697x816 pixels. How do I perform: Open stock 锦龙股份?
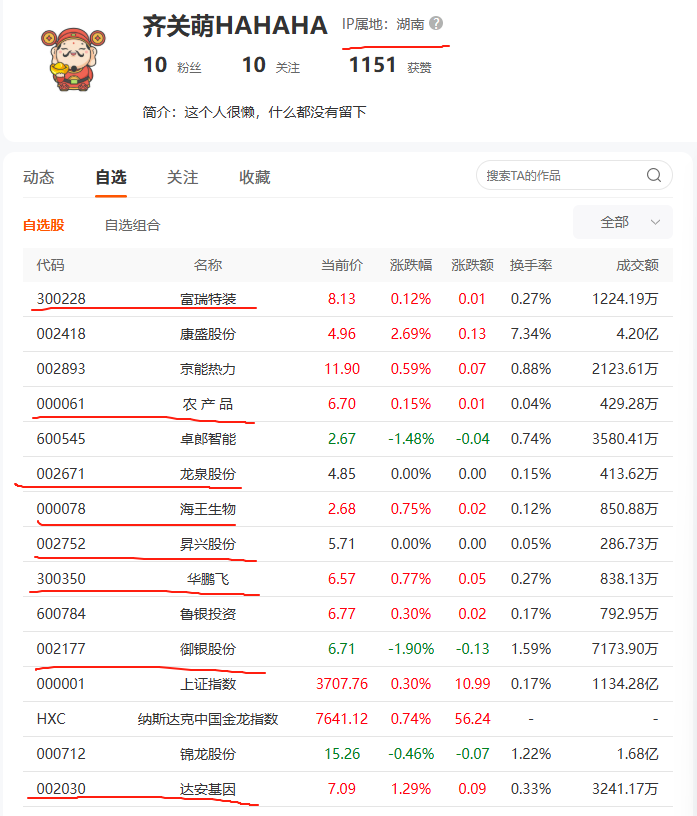[x=208, y=754]
